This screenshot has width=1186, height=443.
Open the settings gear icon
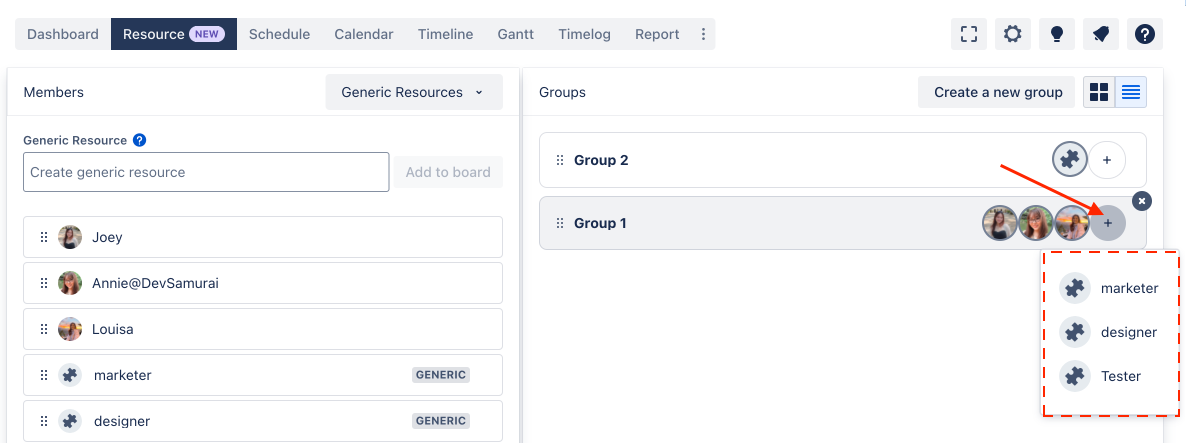pyautogui.click(x=1012, y=34)
